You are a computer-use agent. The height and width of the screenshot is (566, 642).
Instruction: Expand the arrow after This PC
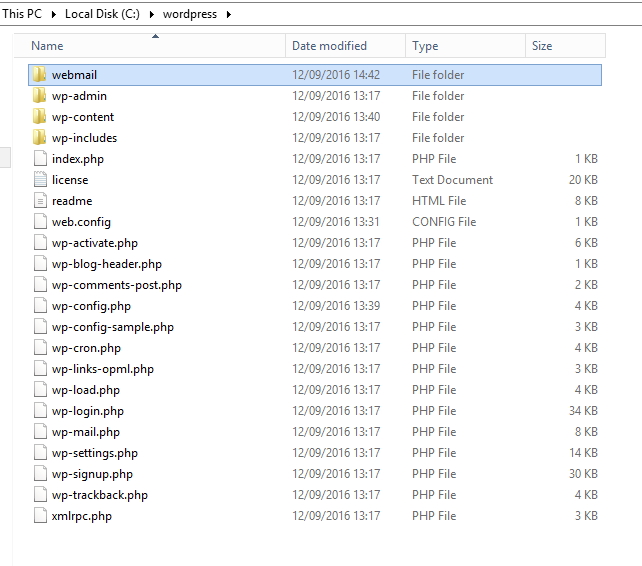tap(54, 14)
